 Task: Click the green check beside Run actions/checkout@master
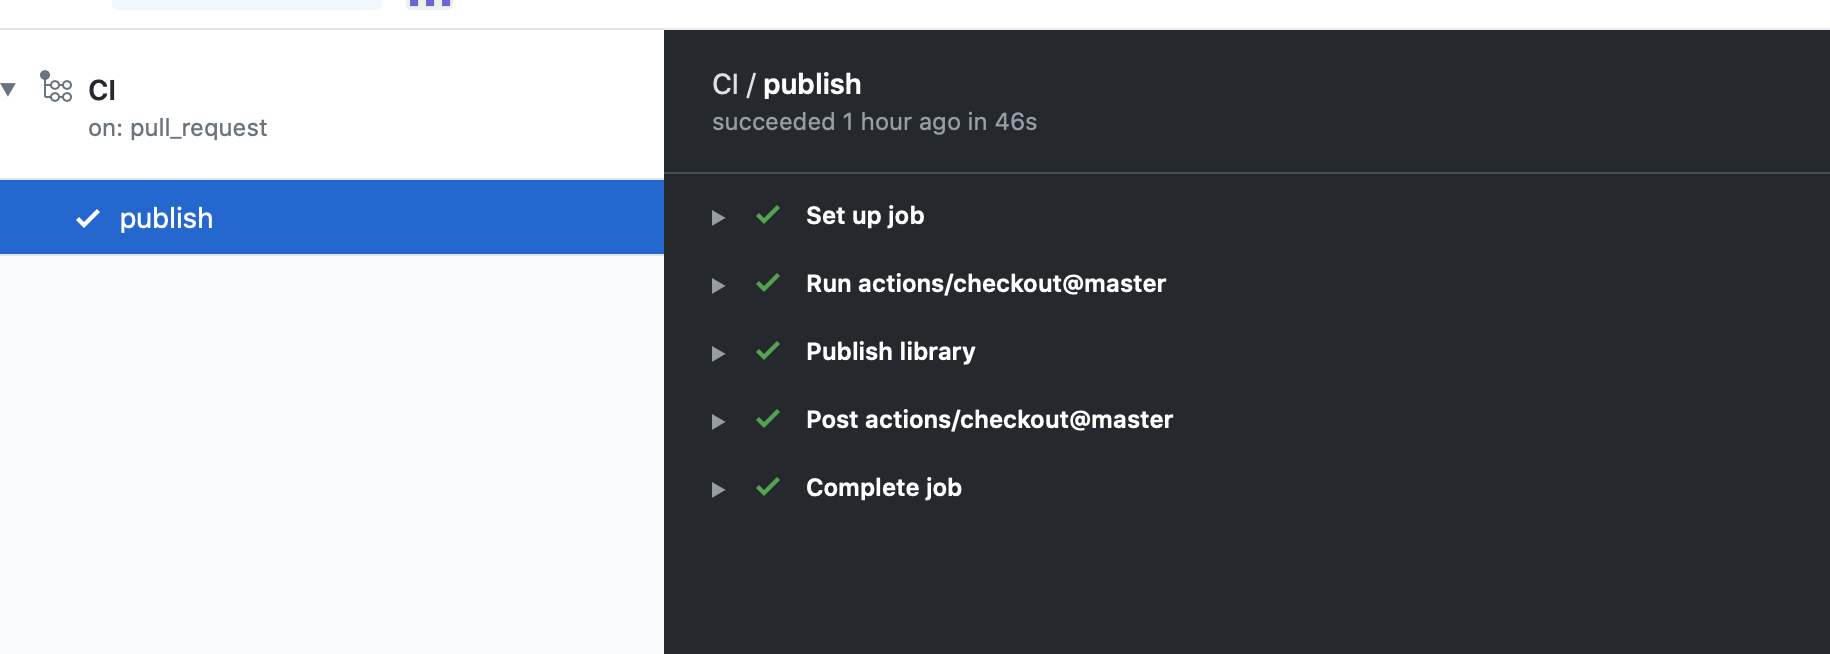(768, 283)
